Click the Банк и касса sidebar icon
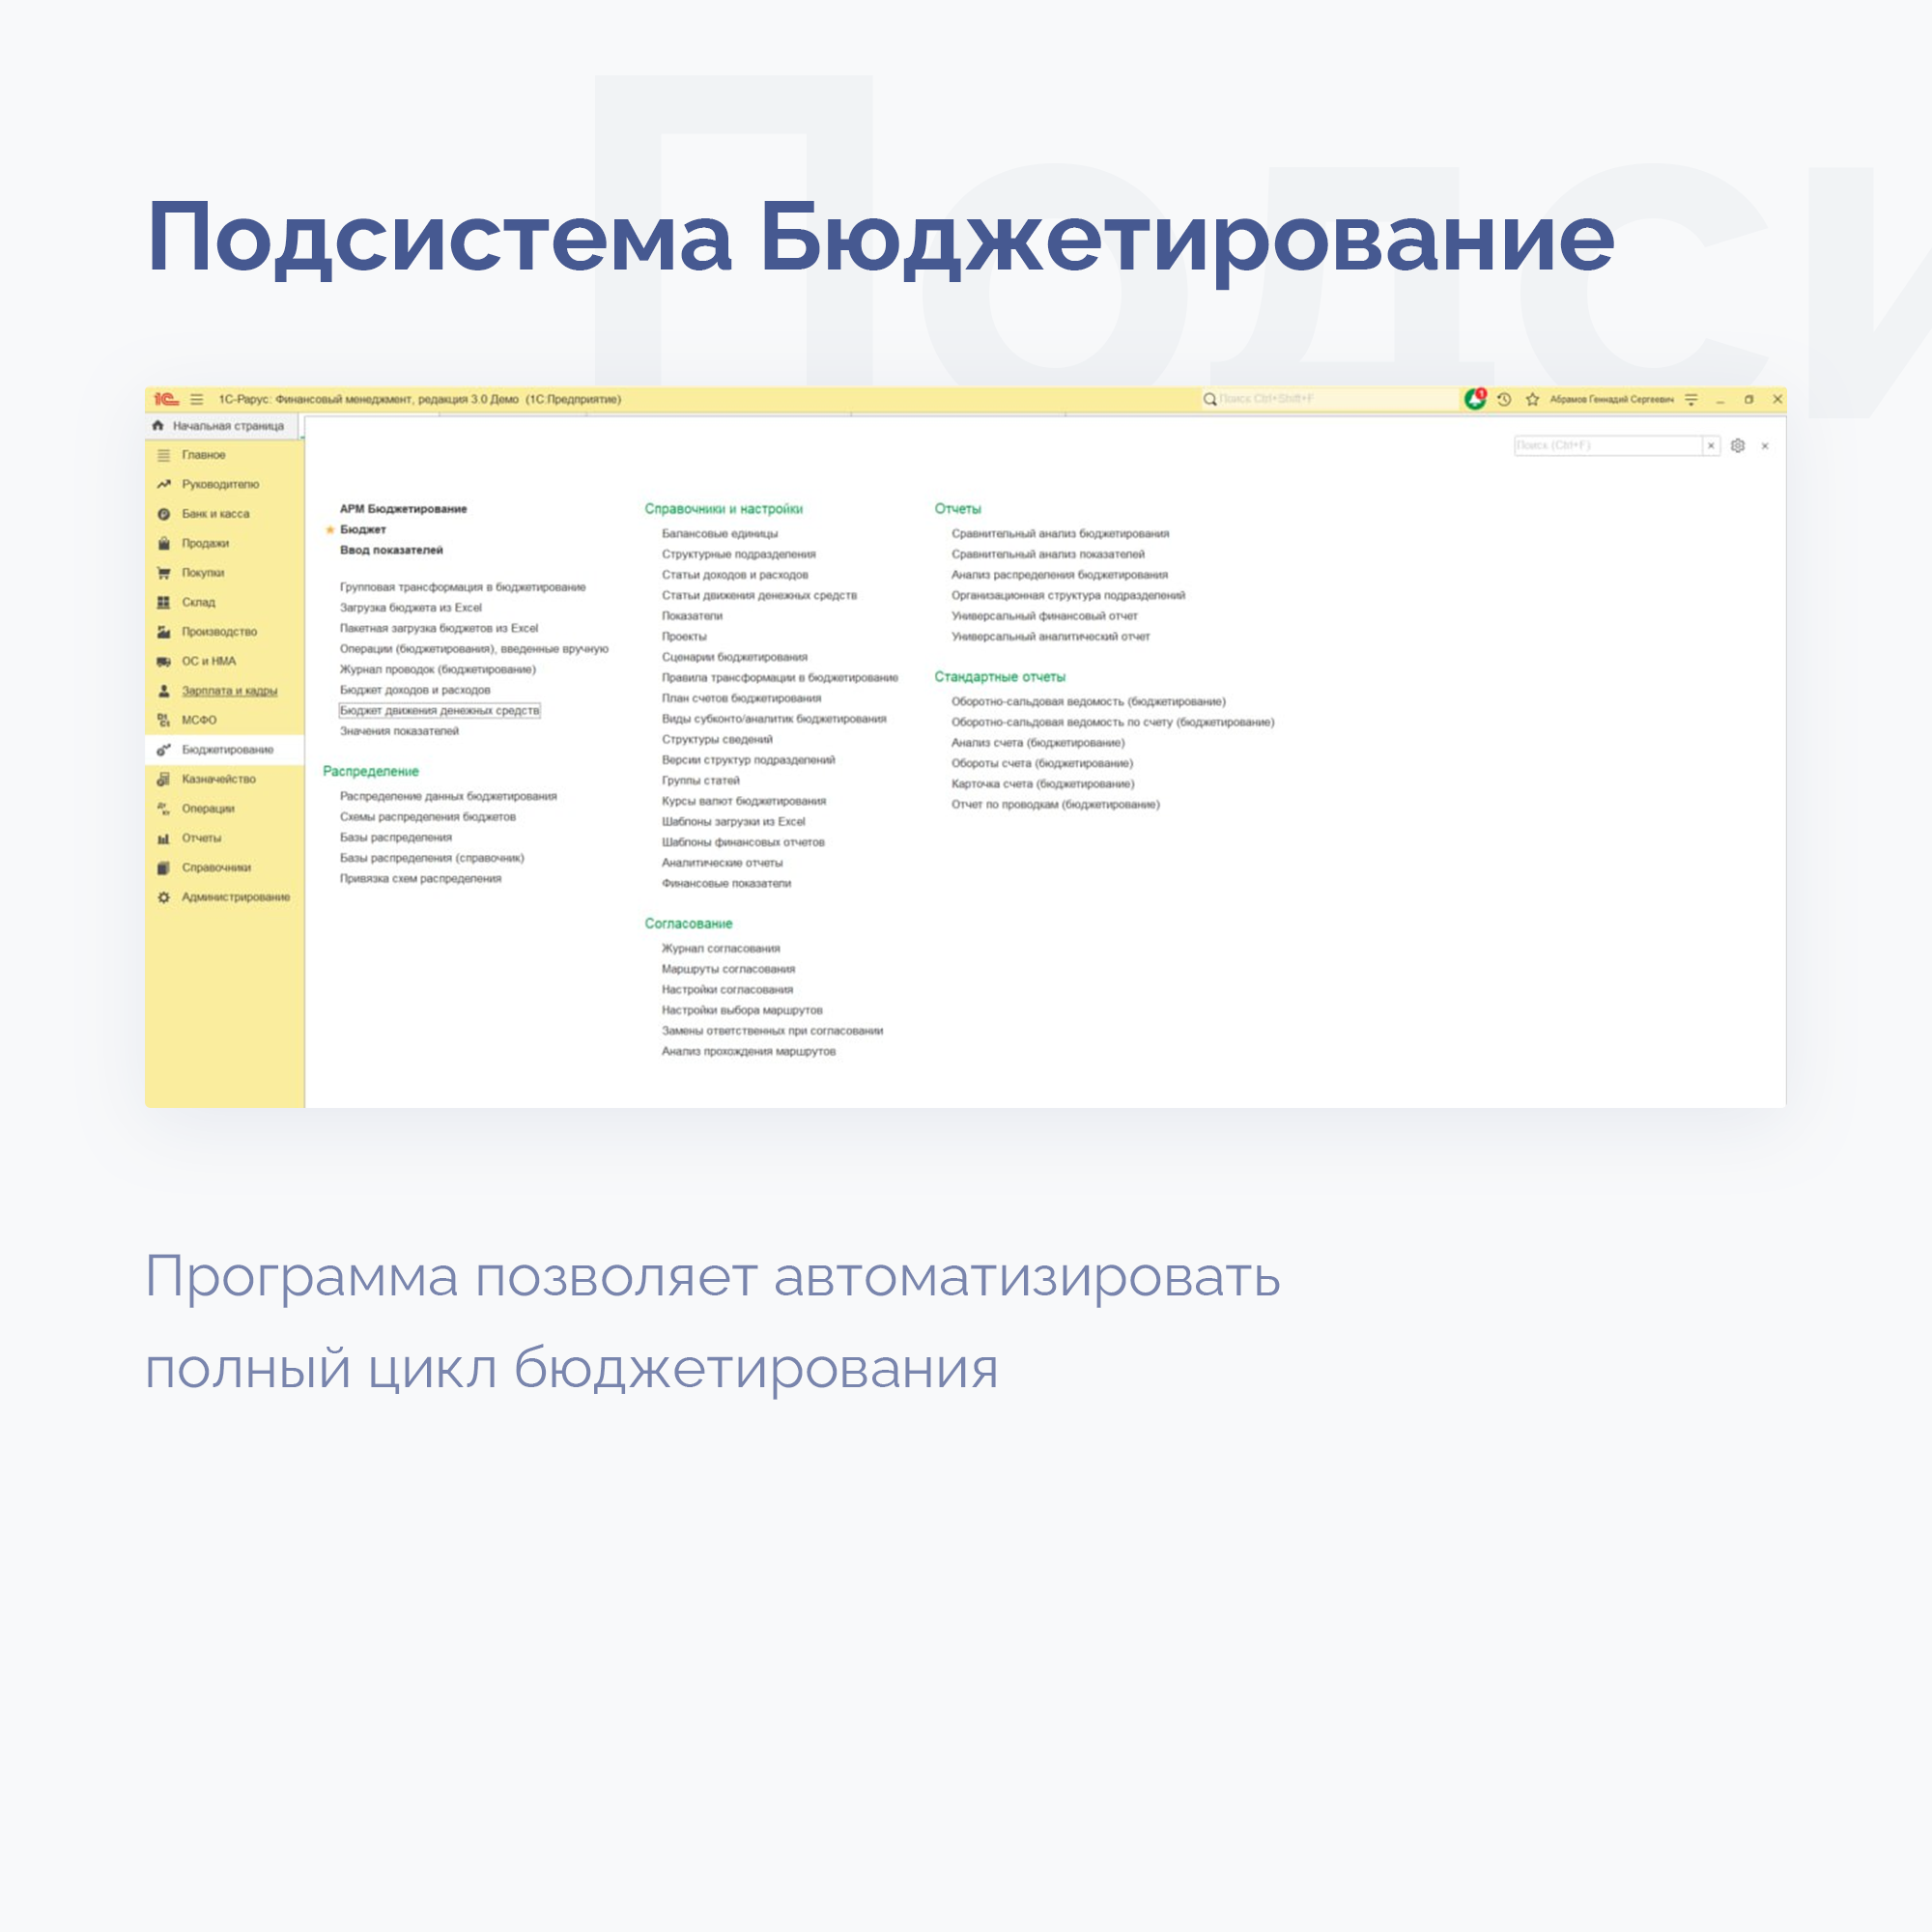Viewport: 1932px width, 1932px height. [164, 514]
